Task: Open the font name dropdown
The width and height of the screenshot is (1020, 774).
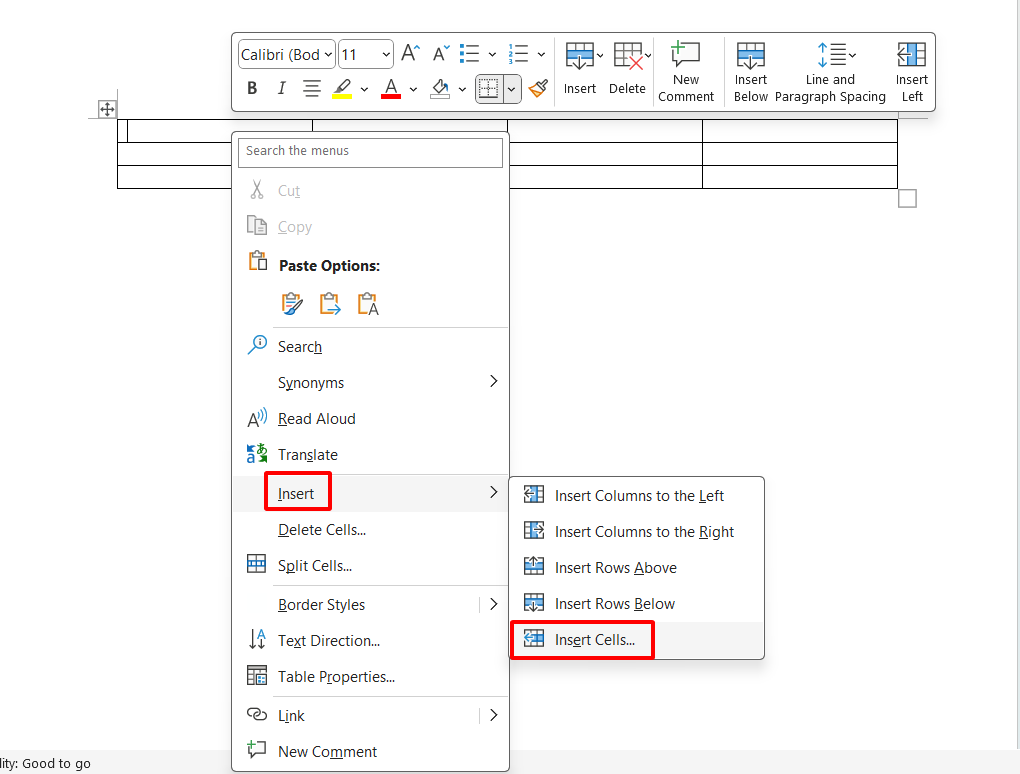Action: 287,55
